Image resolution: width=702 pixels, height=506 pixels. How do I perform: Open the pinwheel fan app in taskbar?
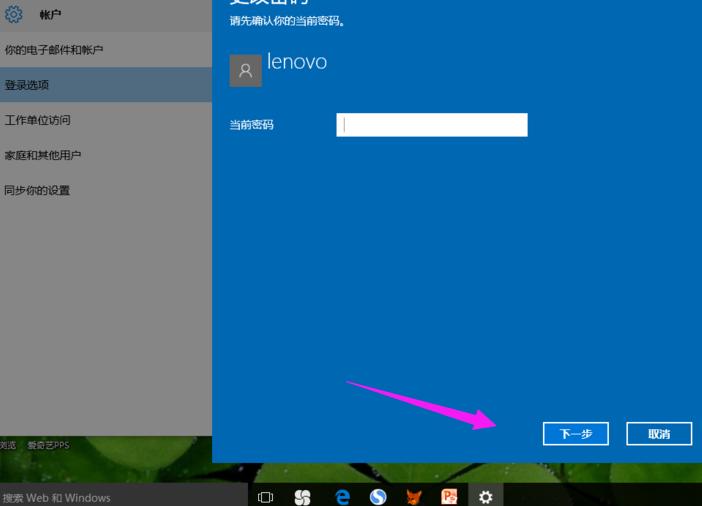pos(302,496)
